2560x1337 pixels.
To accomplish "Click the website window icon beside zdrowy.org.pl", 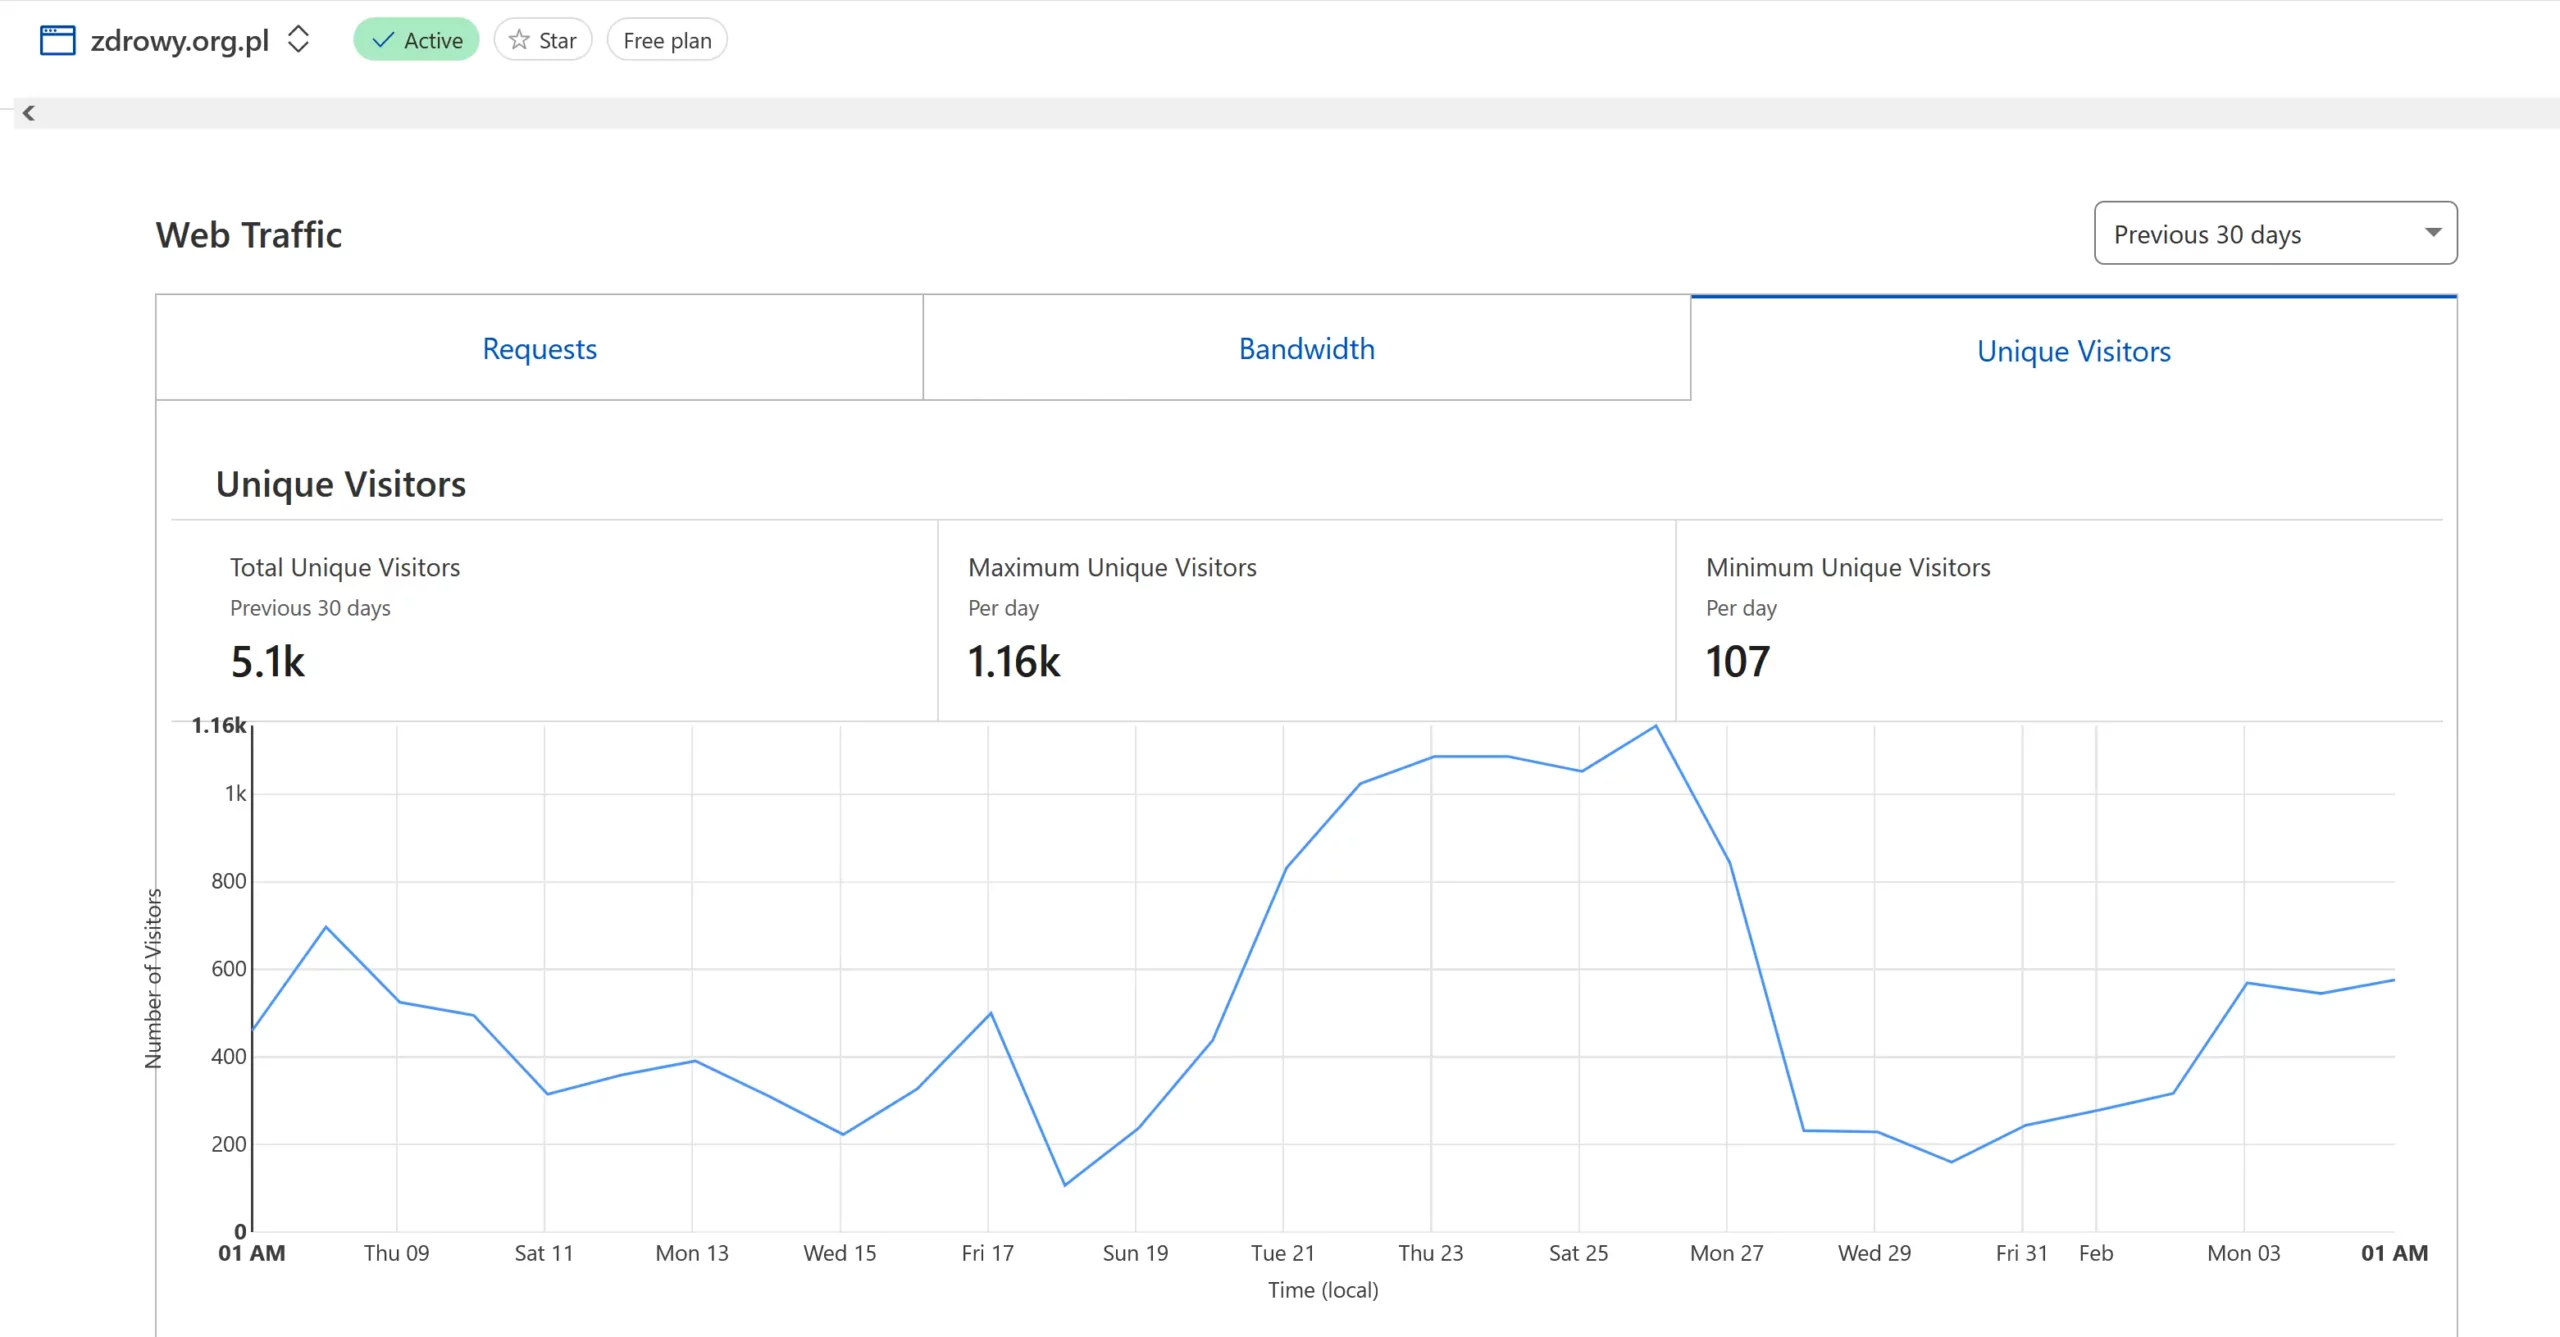I will tap(57, 40).
